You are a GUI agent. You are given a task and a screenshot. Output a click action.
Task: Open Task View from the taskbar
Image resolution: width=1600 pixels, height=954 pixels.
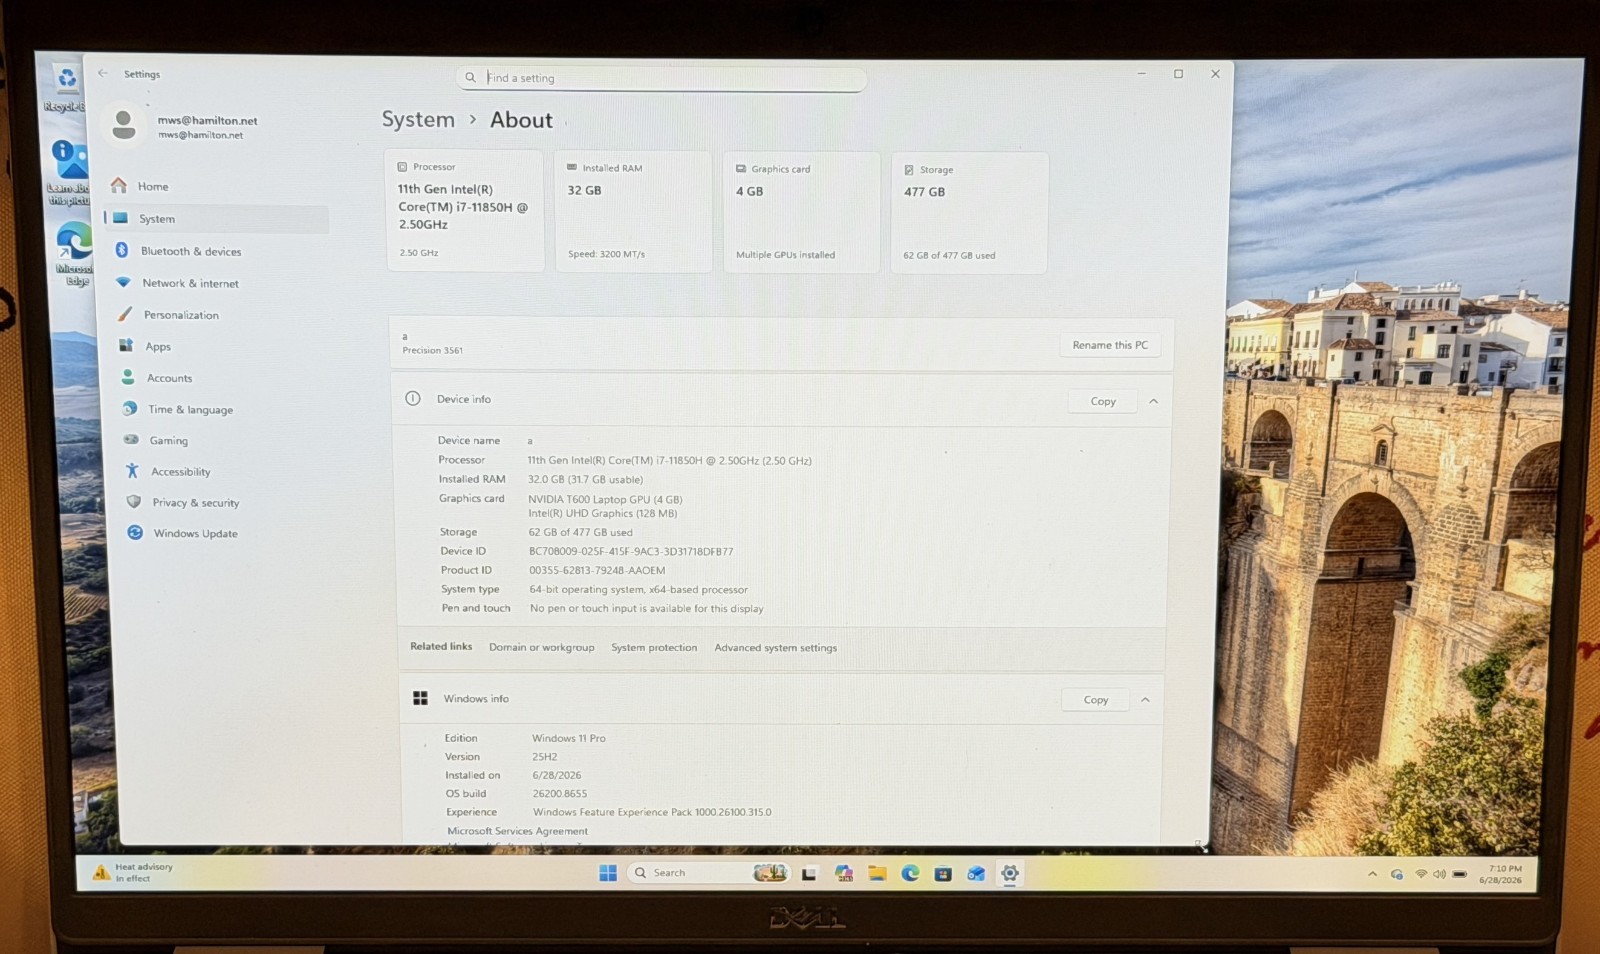(x=809, y=874)
